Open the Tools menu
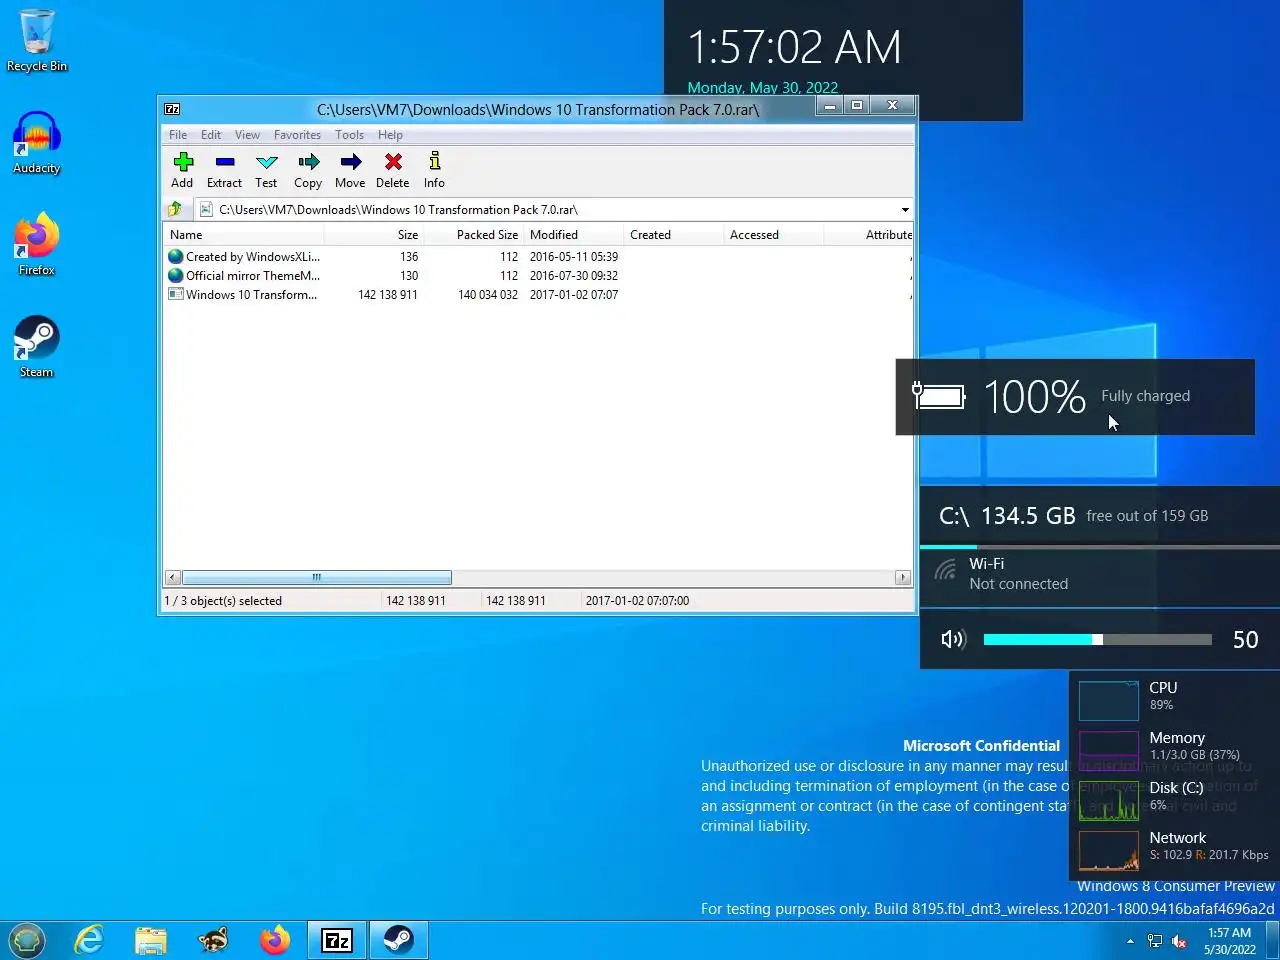The width and height of the screenshot is (1280, 960). [x=349, y=135]
